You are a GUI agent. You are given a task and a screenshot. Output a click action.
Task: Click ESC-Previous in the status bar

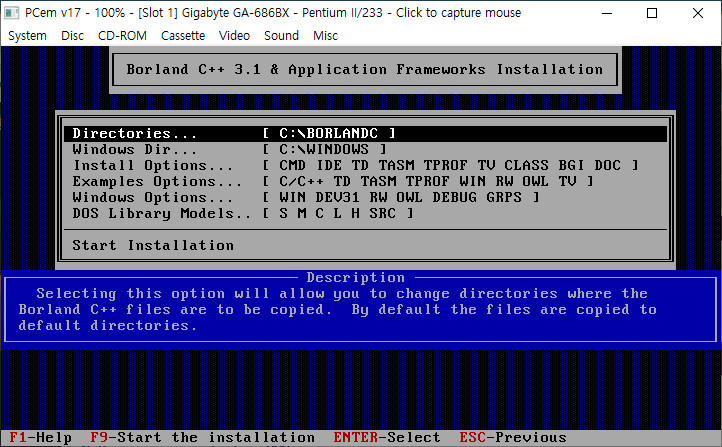(x=512, y=437)
